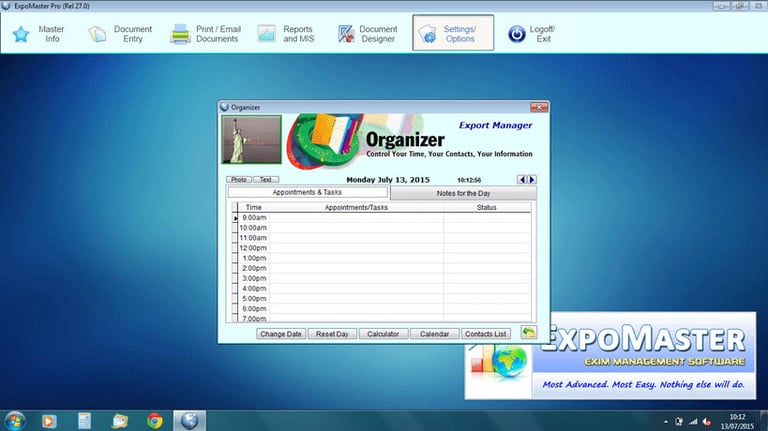Click the Photo button
768x431 pixels.
239,180
